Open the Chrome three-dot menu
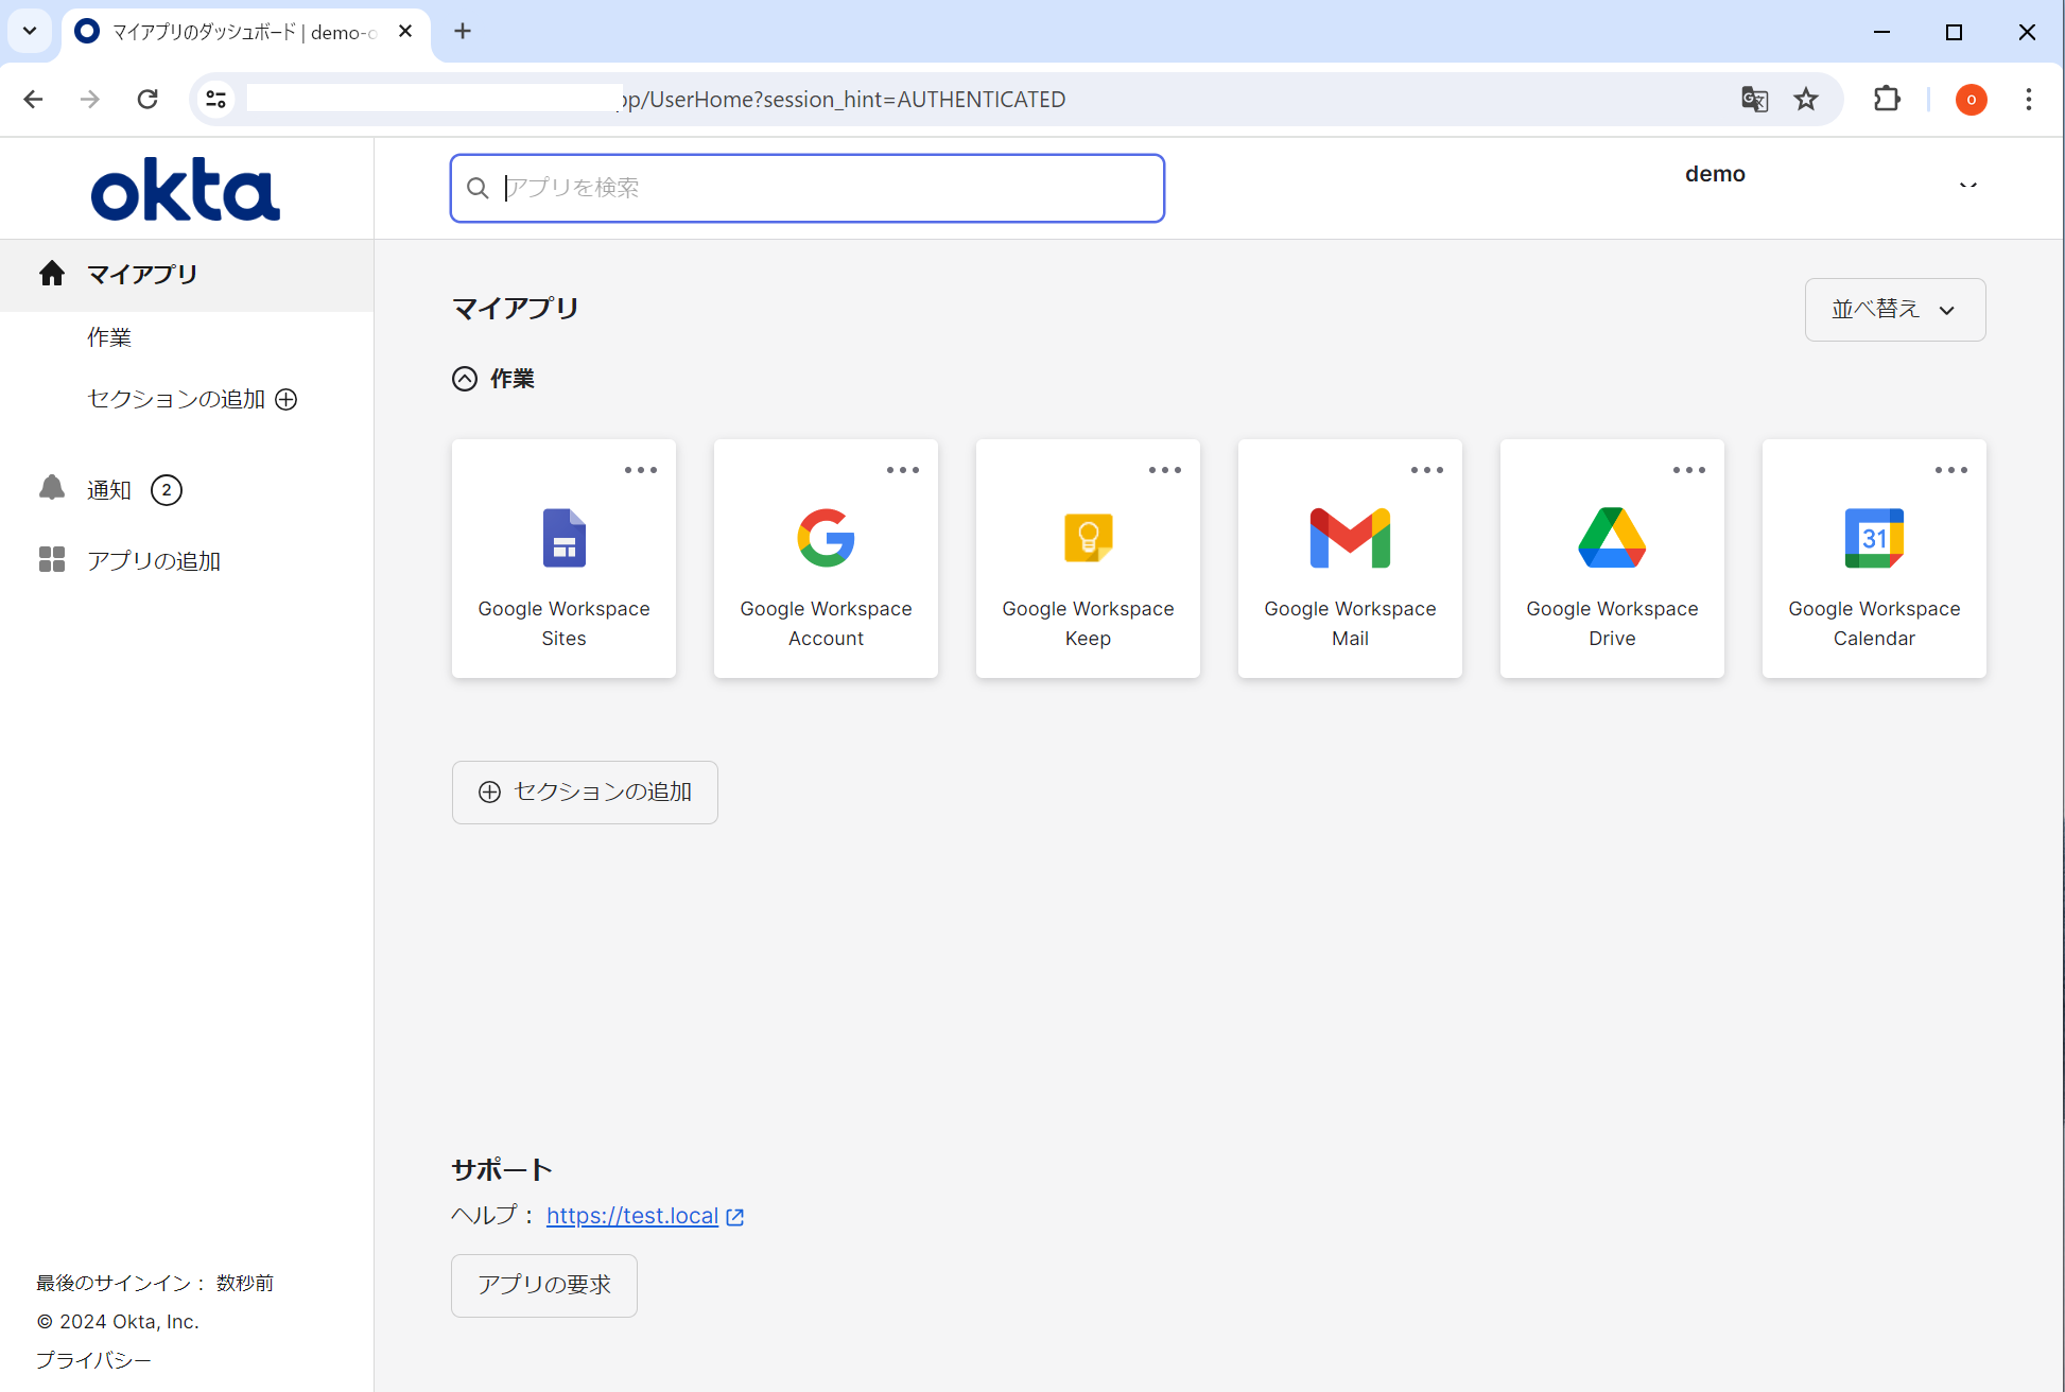The height and width of the screenshot is (1392, 2065). pyautogui.click(x=2029, y=99)
